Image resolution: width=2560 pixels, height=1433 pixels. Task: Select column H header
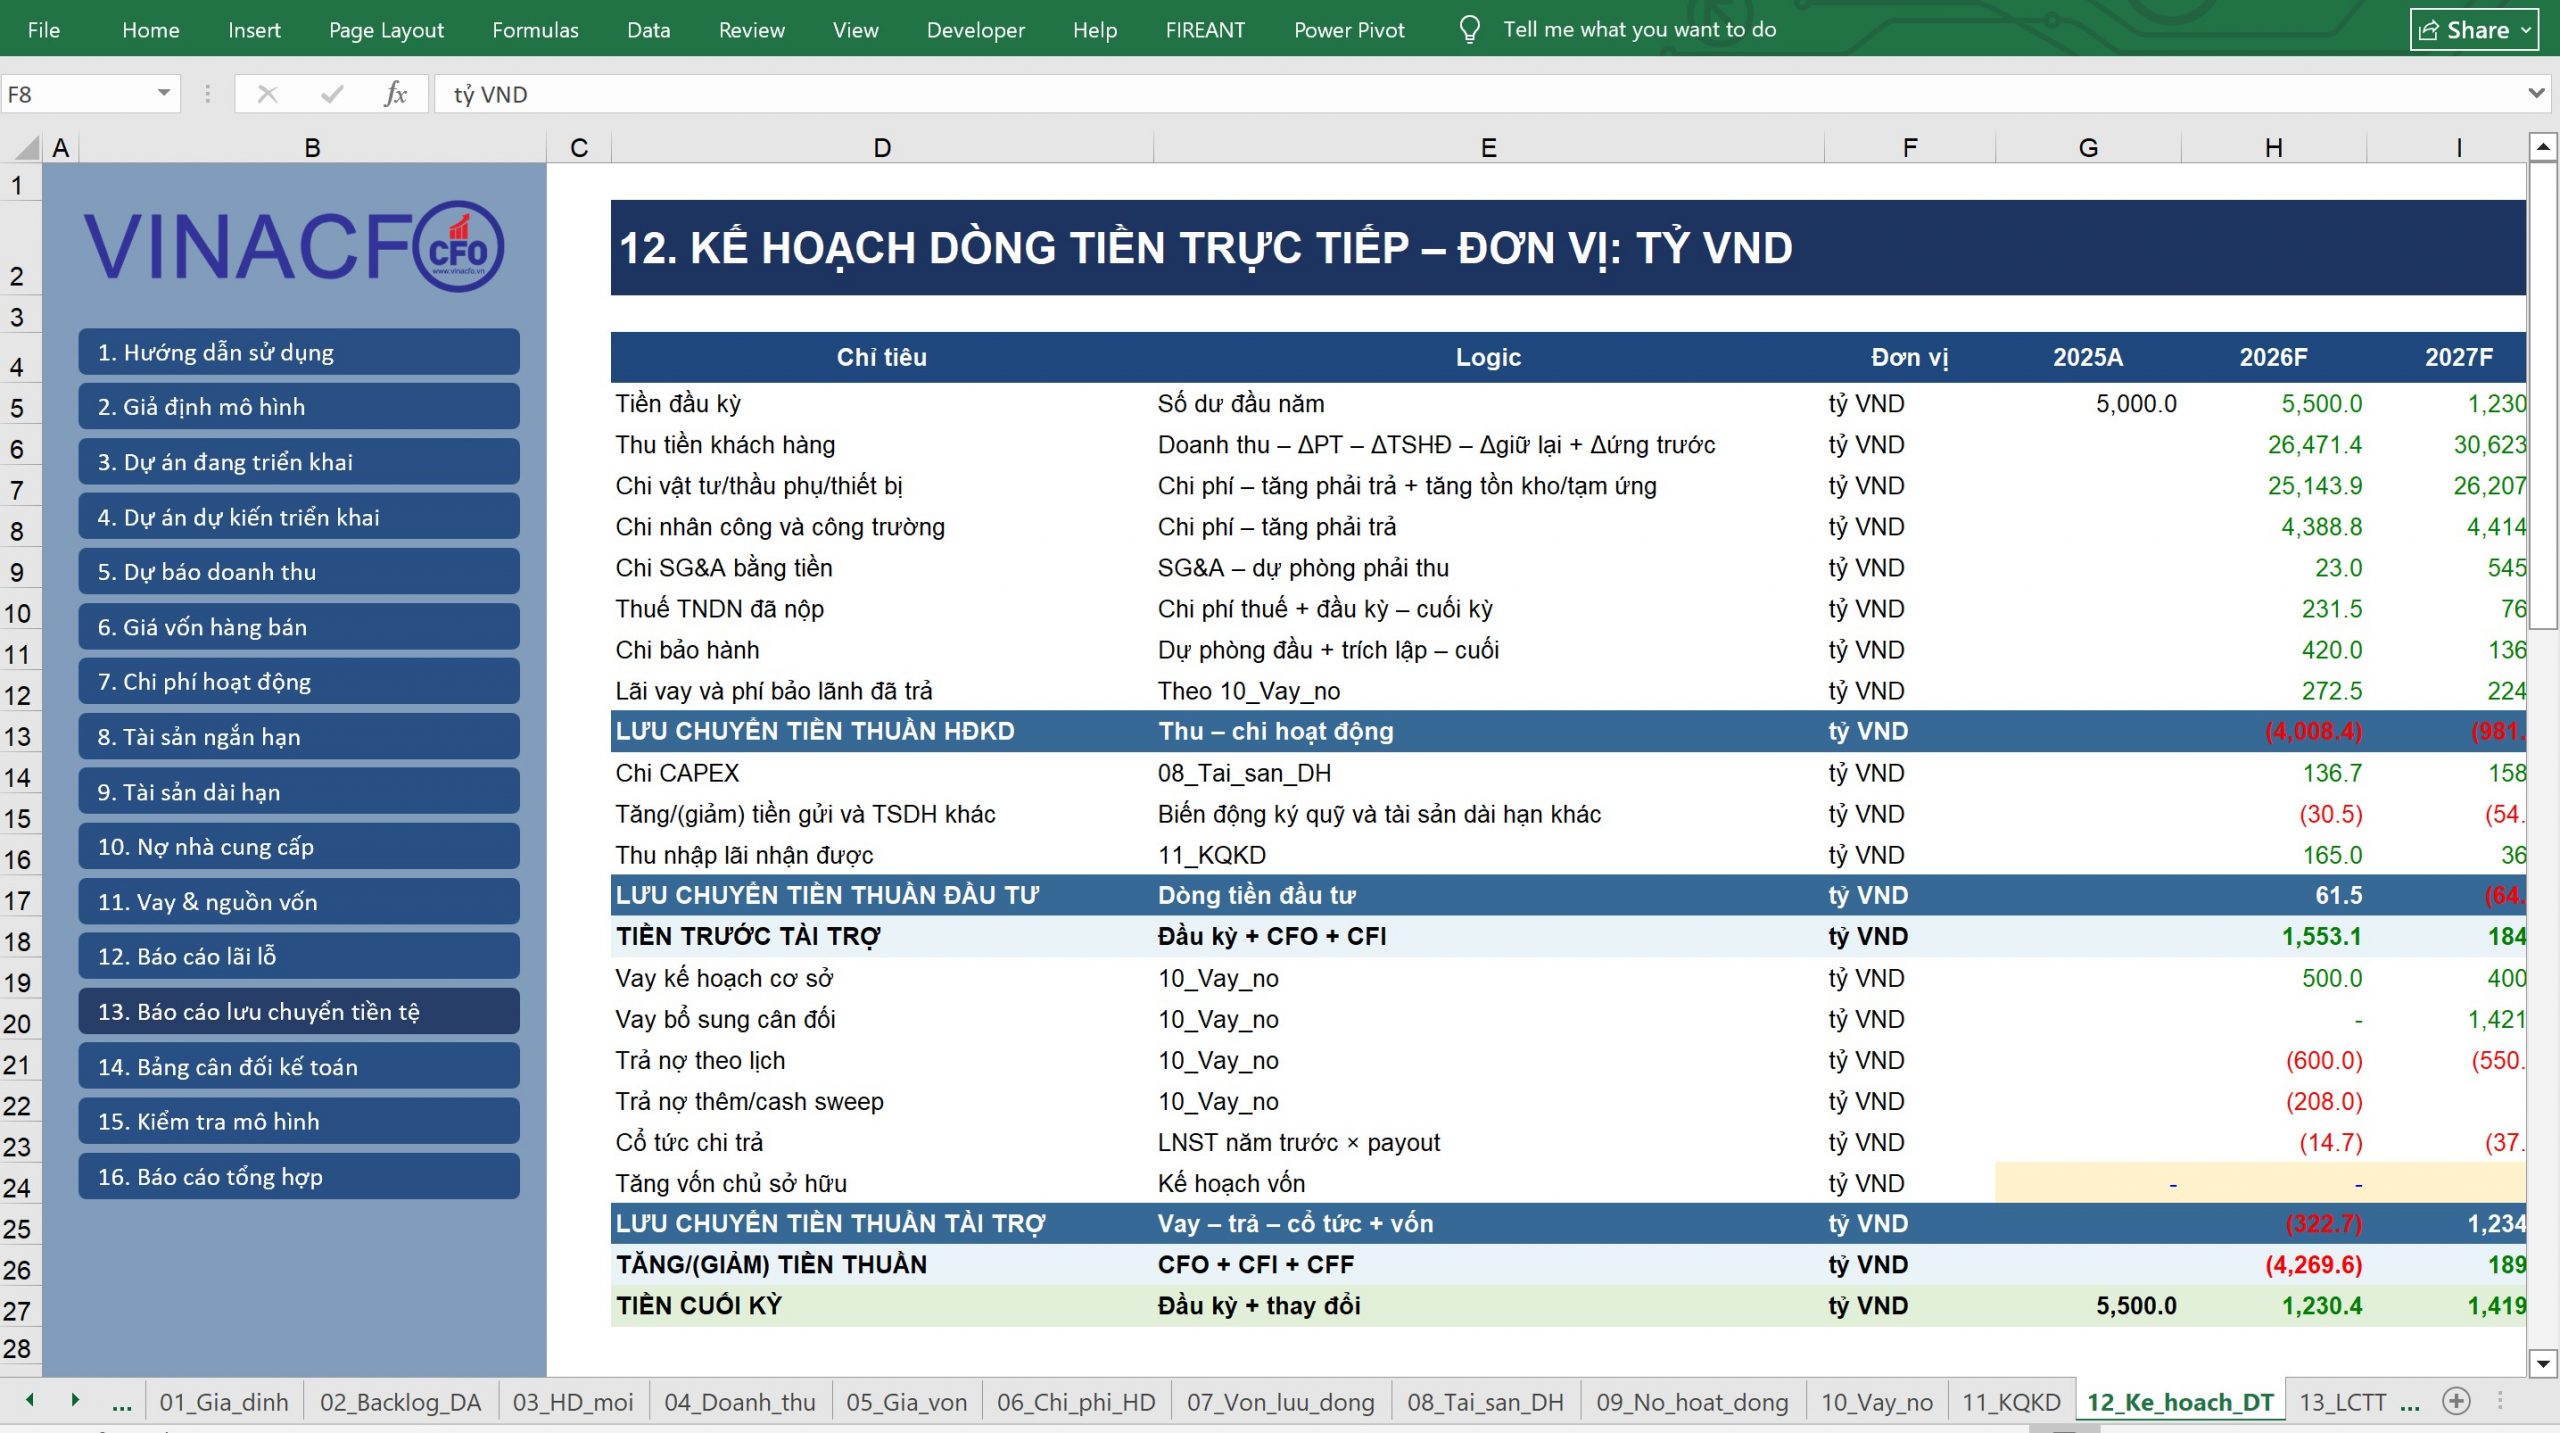2273,148
